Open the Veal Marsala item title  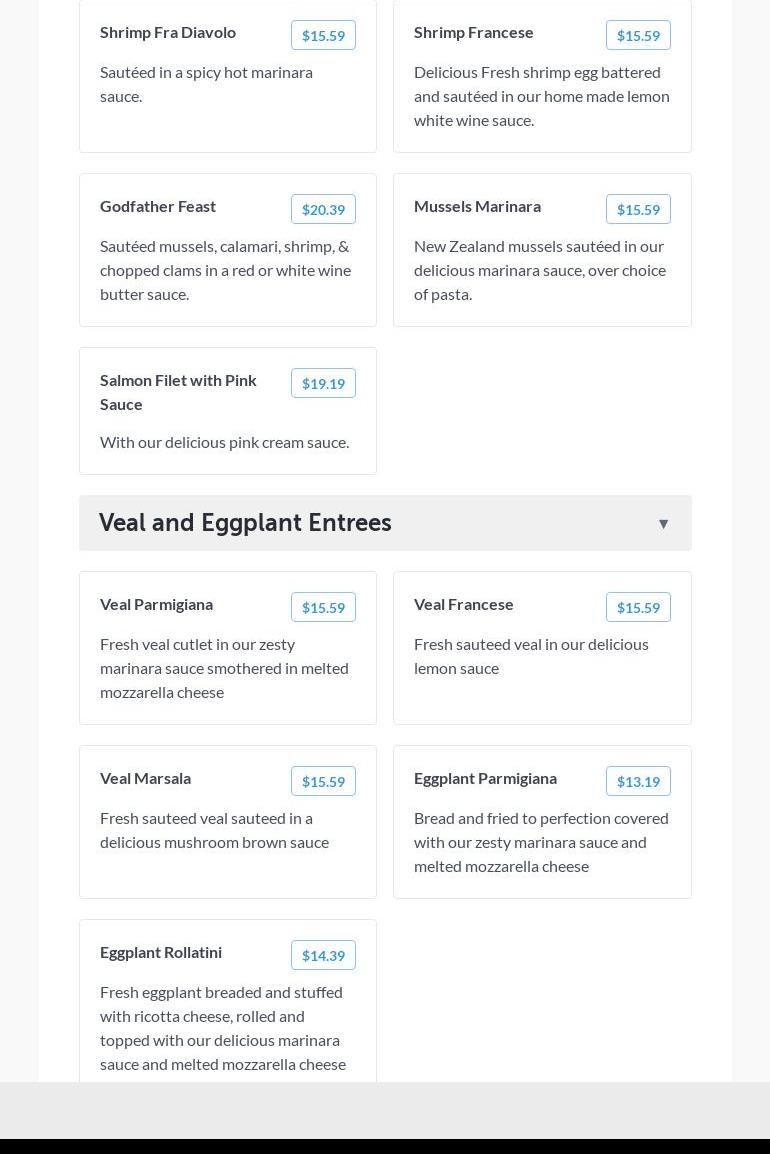pyautogui.click(x=145, y=778)
